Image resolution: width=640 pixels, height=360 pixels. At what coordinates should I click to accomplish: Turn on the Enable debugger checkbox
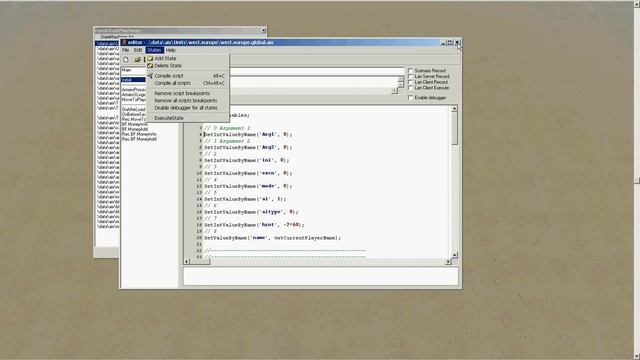click(x=411, y=98)
